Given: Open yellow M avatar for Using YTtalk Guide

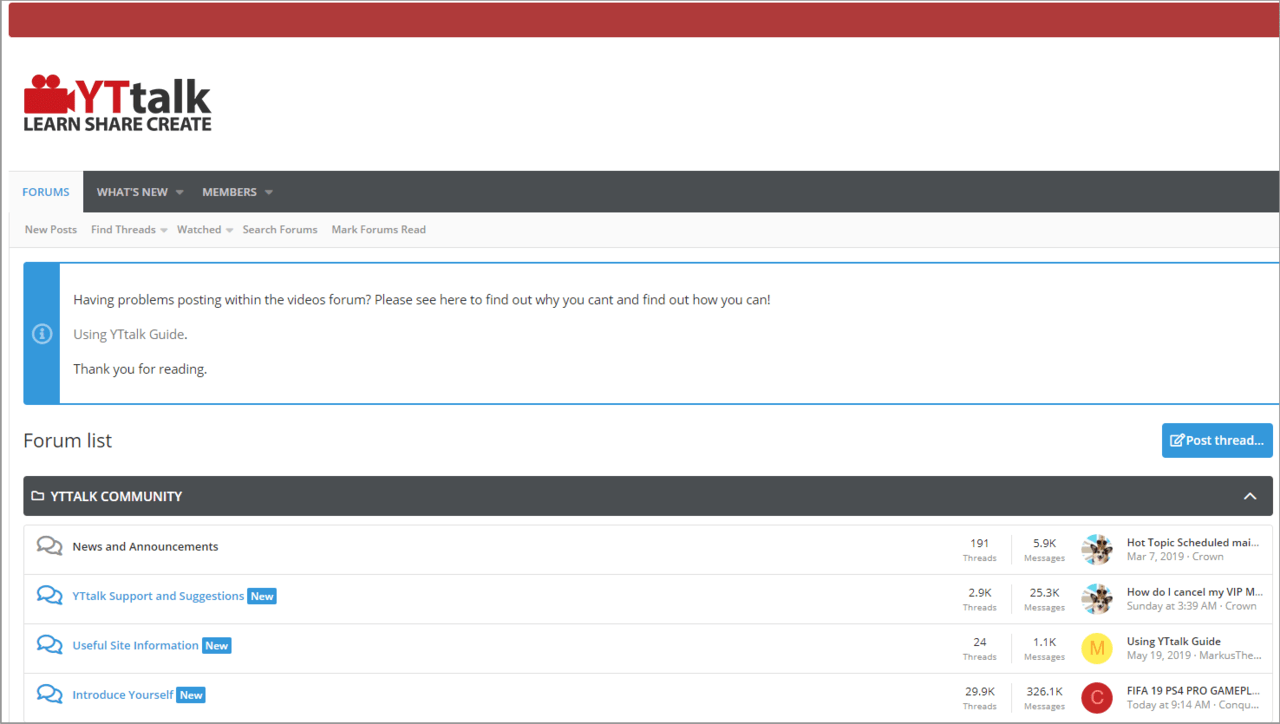Looking at the screenshot, I should (1097, 648).
